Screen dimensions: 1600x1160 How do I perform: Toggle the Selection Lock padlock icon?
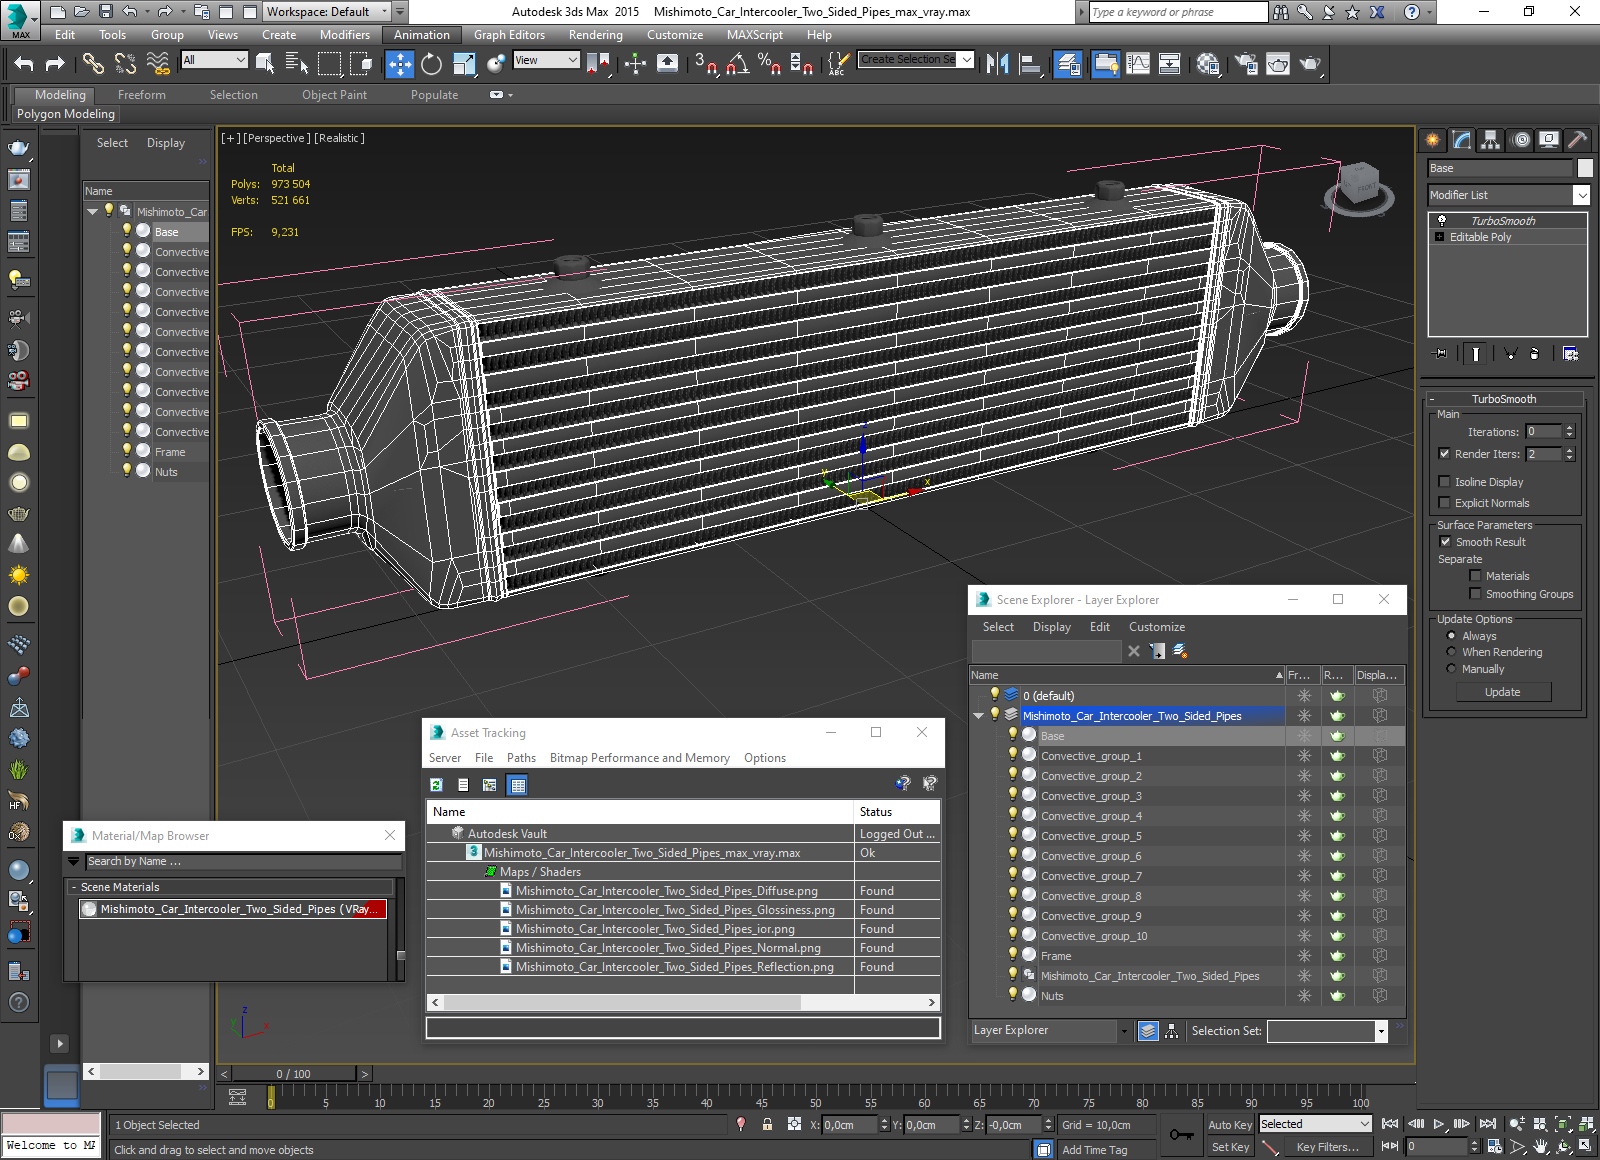pyautogui.click(x=767, y=1124)
